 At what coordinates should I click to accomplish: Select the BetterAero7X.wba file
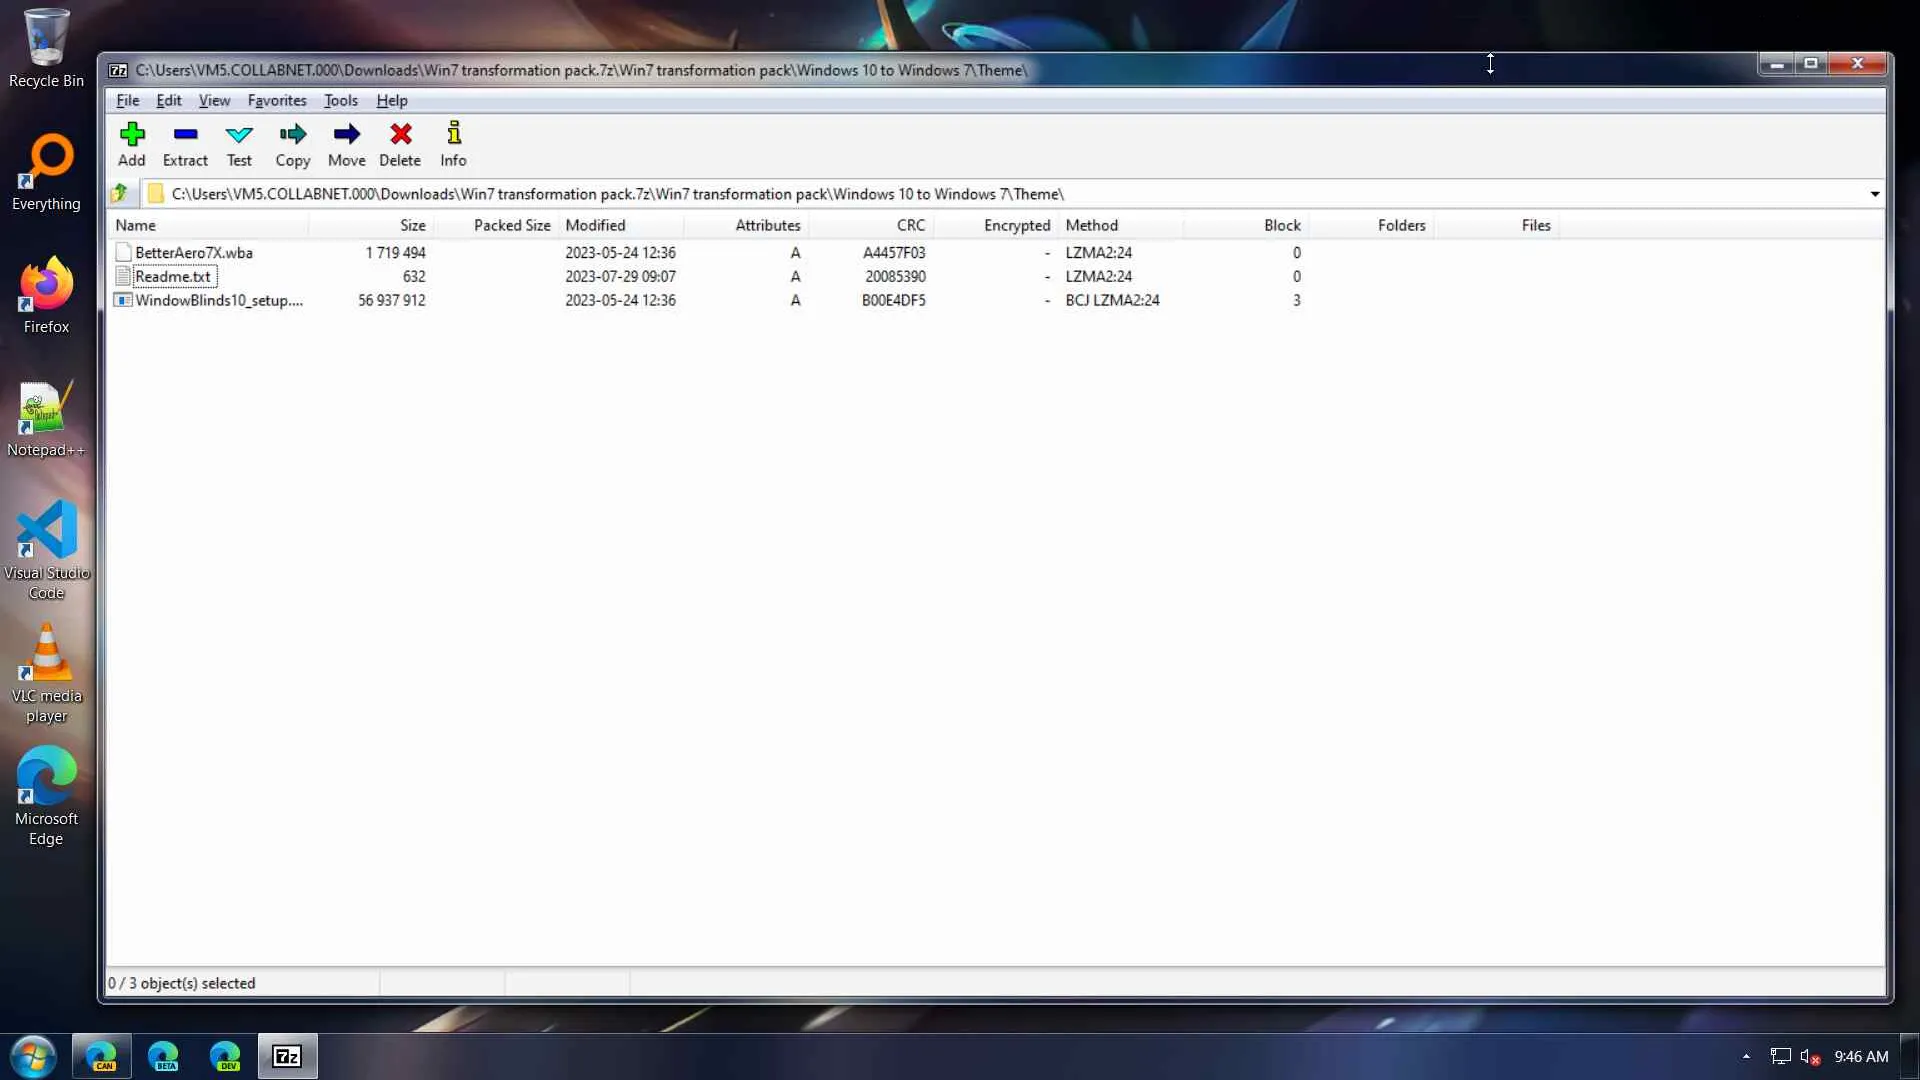193,253
